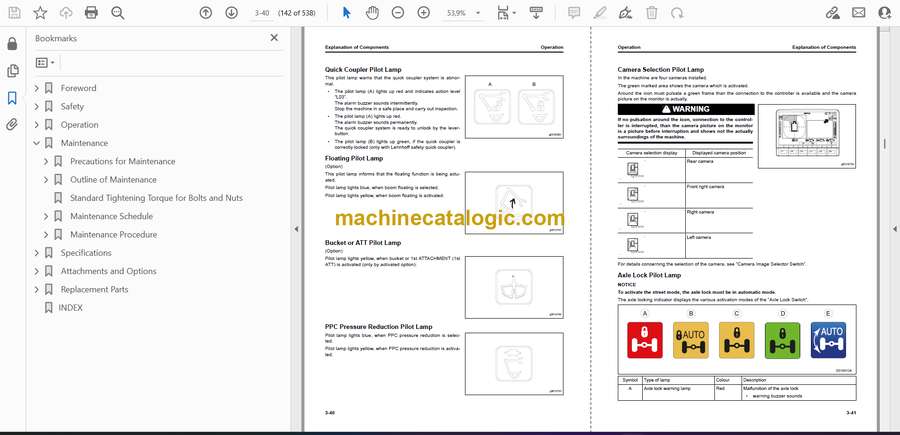900x435 pixels.
Task: Click the trash delete icon
Action: click(x=651, y=13)
